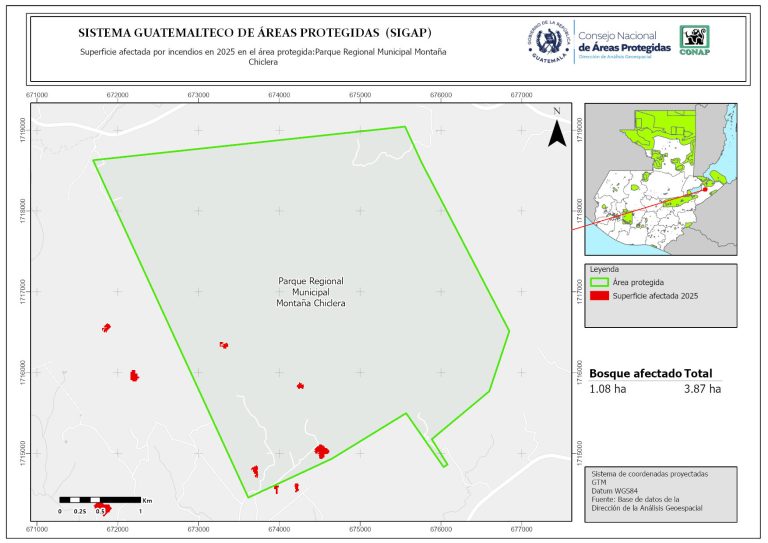Screen dimensions: 768x543
Task: Click the Consejo Nacional de Áreas Protegidas text
Action: coord(625,42)
